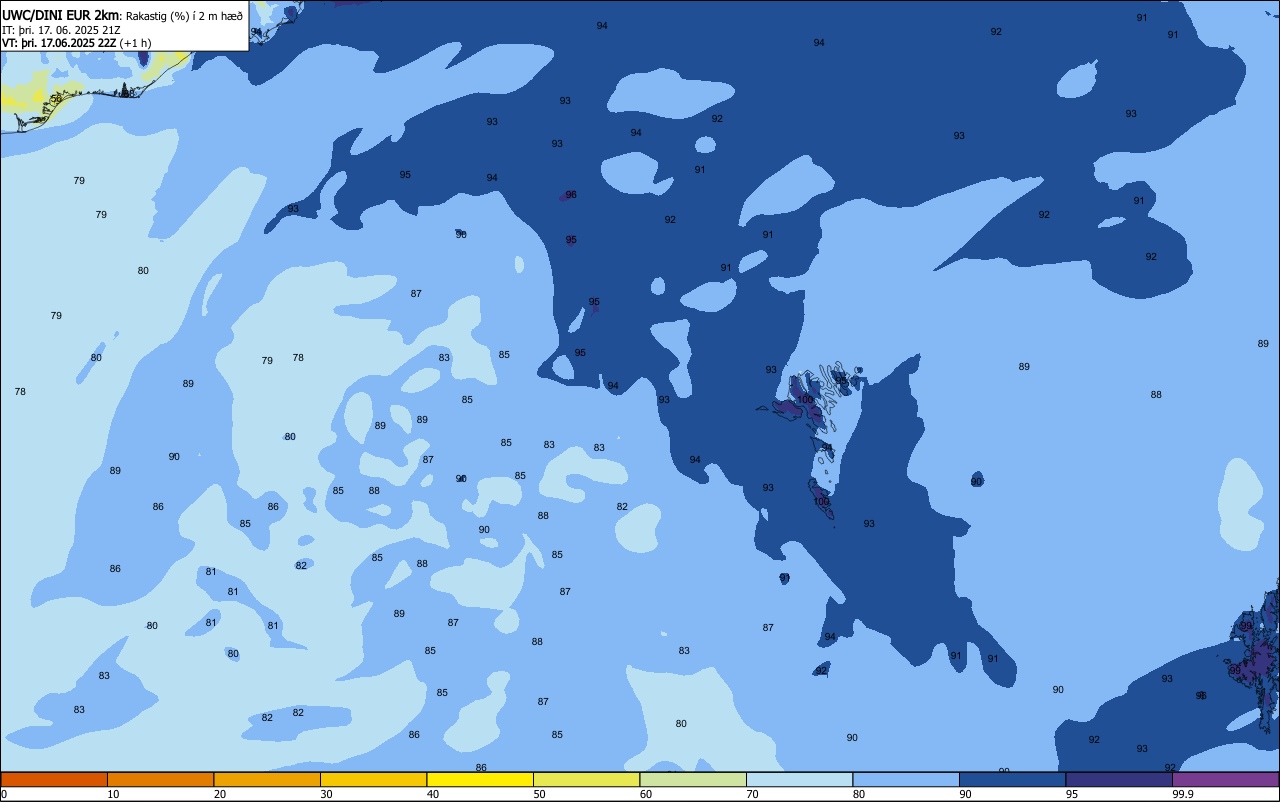Image resolution: width=1280 pixels, height=802 pixels.
Task: Click the '70' legend tick label
Action: (752, 794)
